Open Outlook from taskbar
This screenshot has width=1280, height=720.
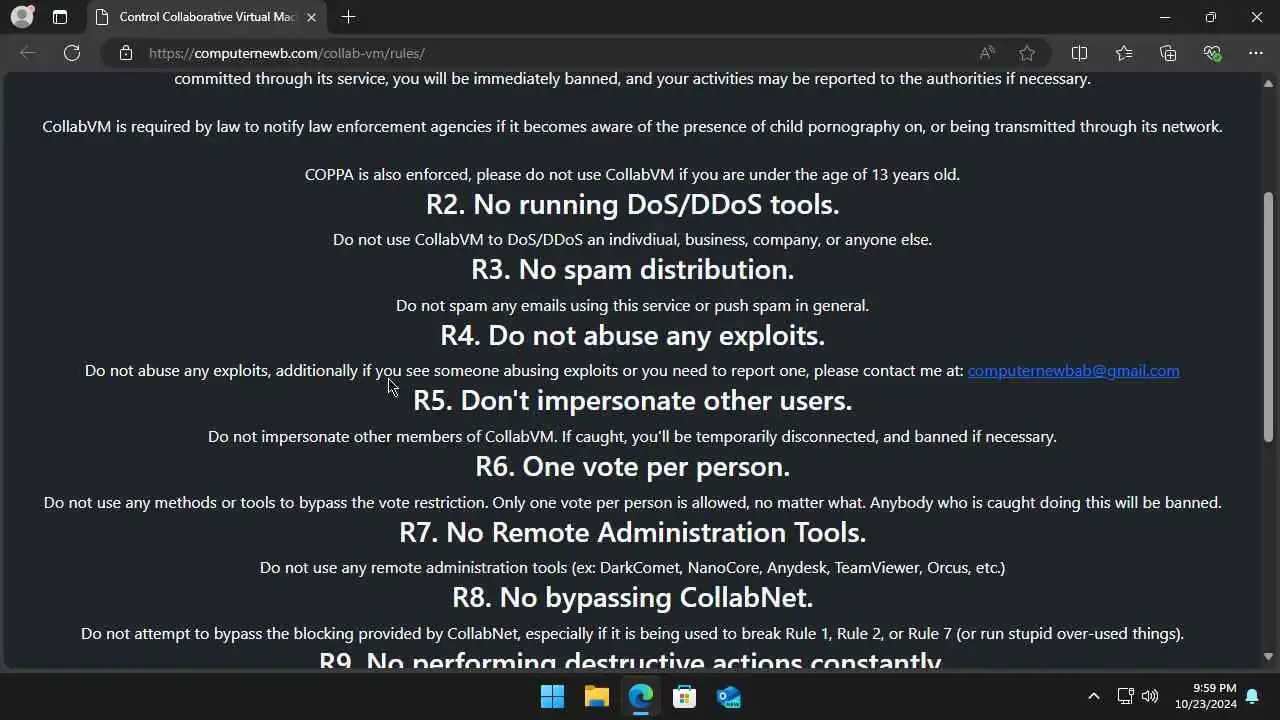click(x=729, y=696)
